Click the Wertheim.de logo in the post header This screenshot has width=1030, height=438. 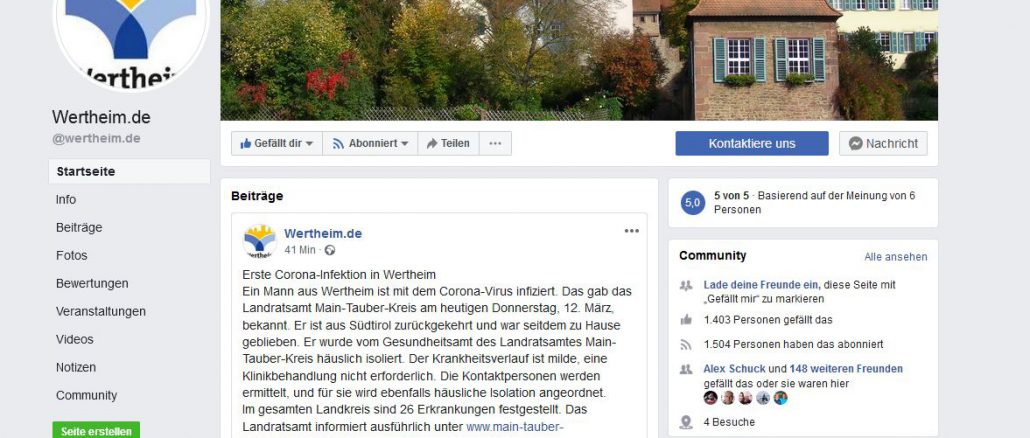[259, 241]
